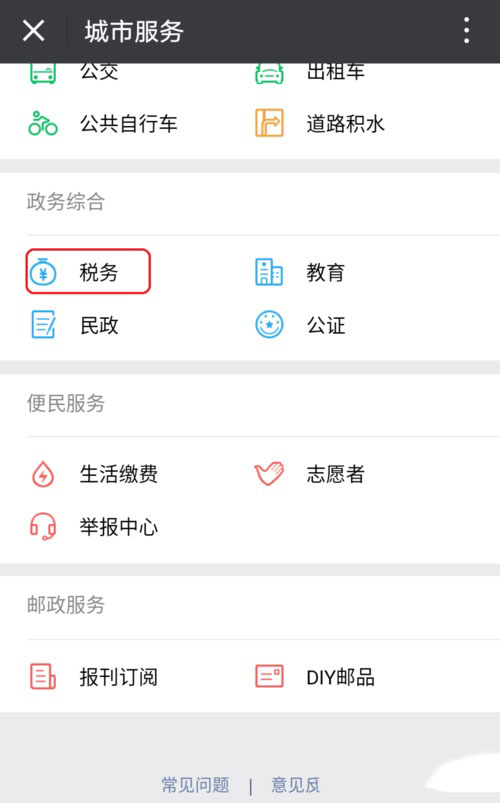
Task: Tap the 政务综合 section header
Action: click(66, 201)
